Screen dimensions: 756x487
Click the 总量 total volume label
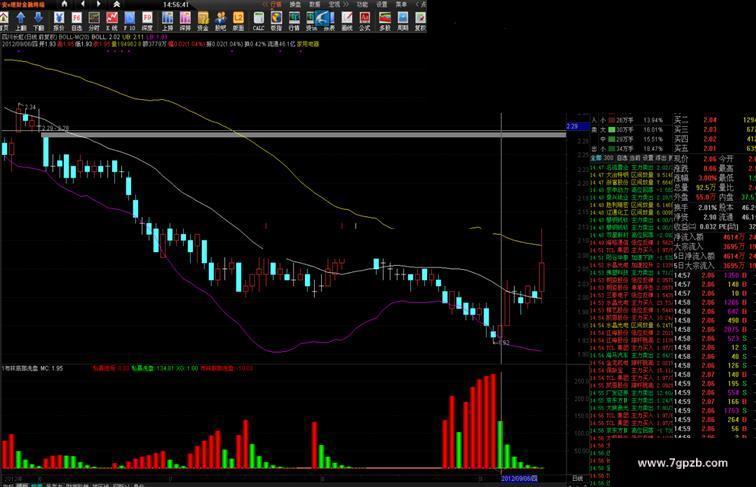(x=681, y=188)
